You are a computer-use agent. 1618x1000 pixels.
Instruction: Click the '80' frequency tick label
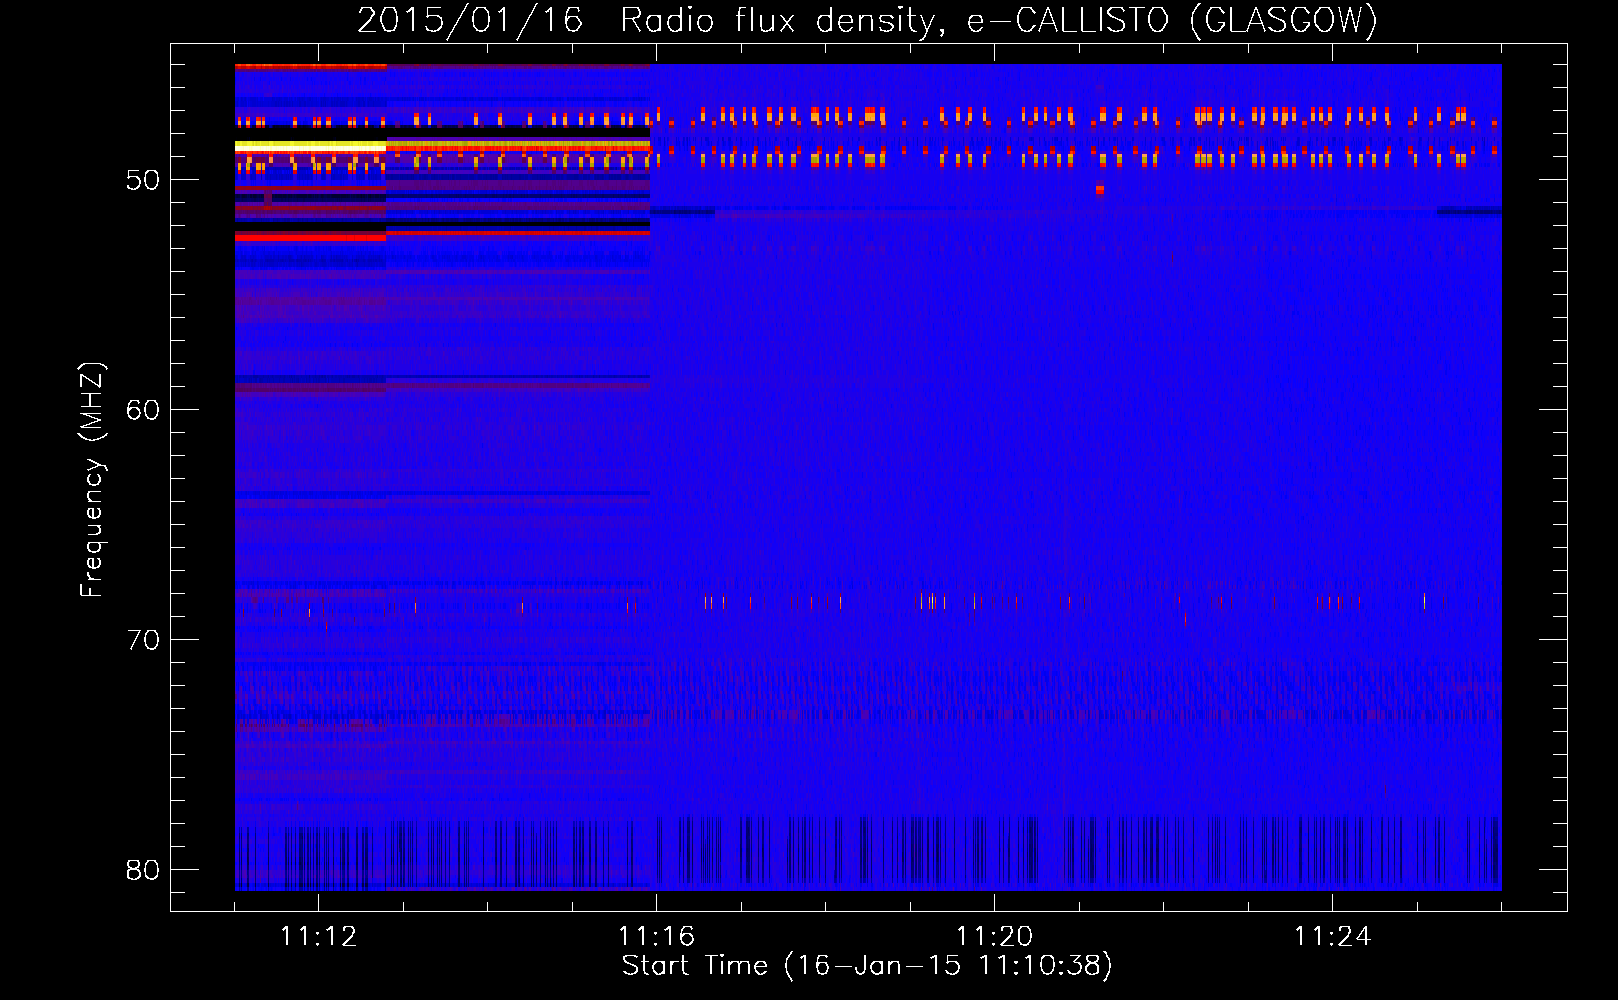[x=143, y=870]
